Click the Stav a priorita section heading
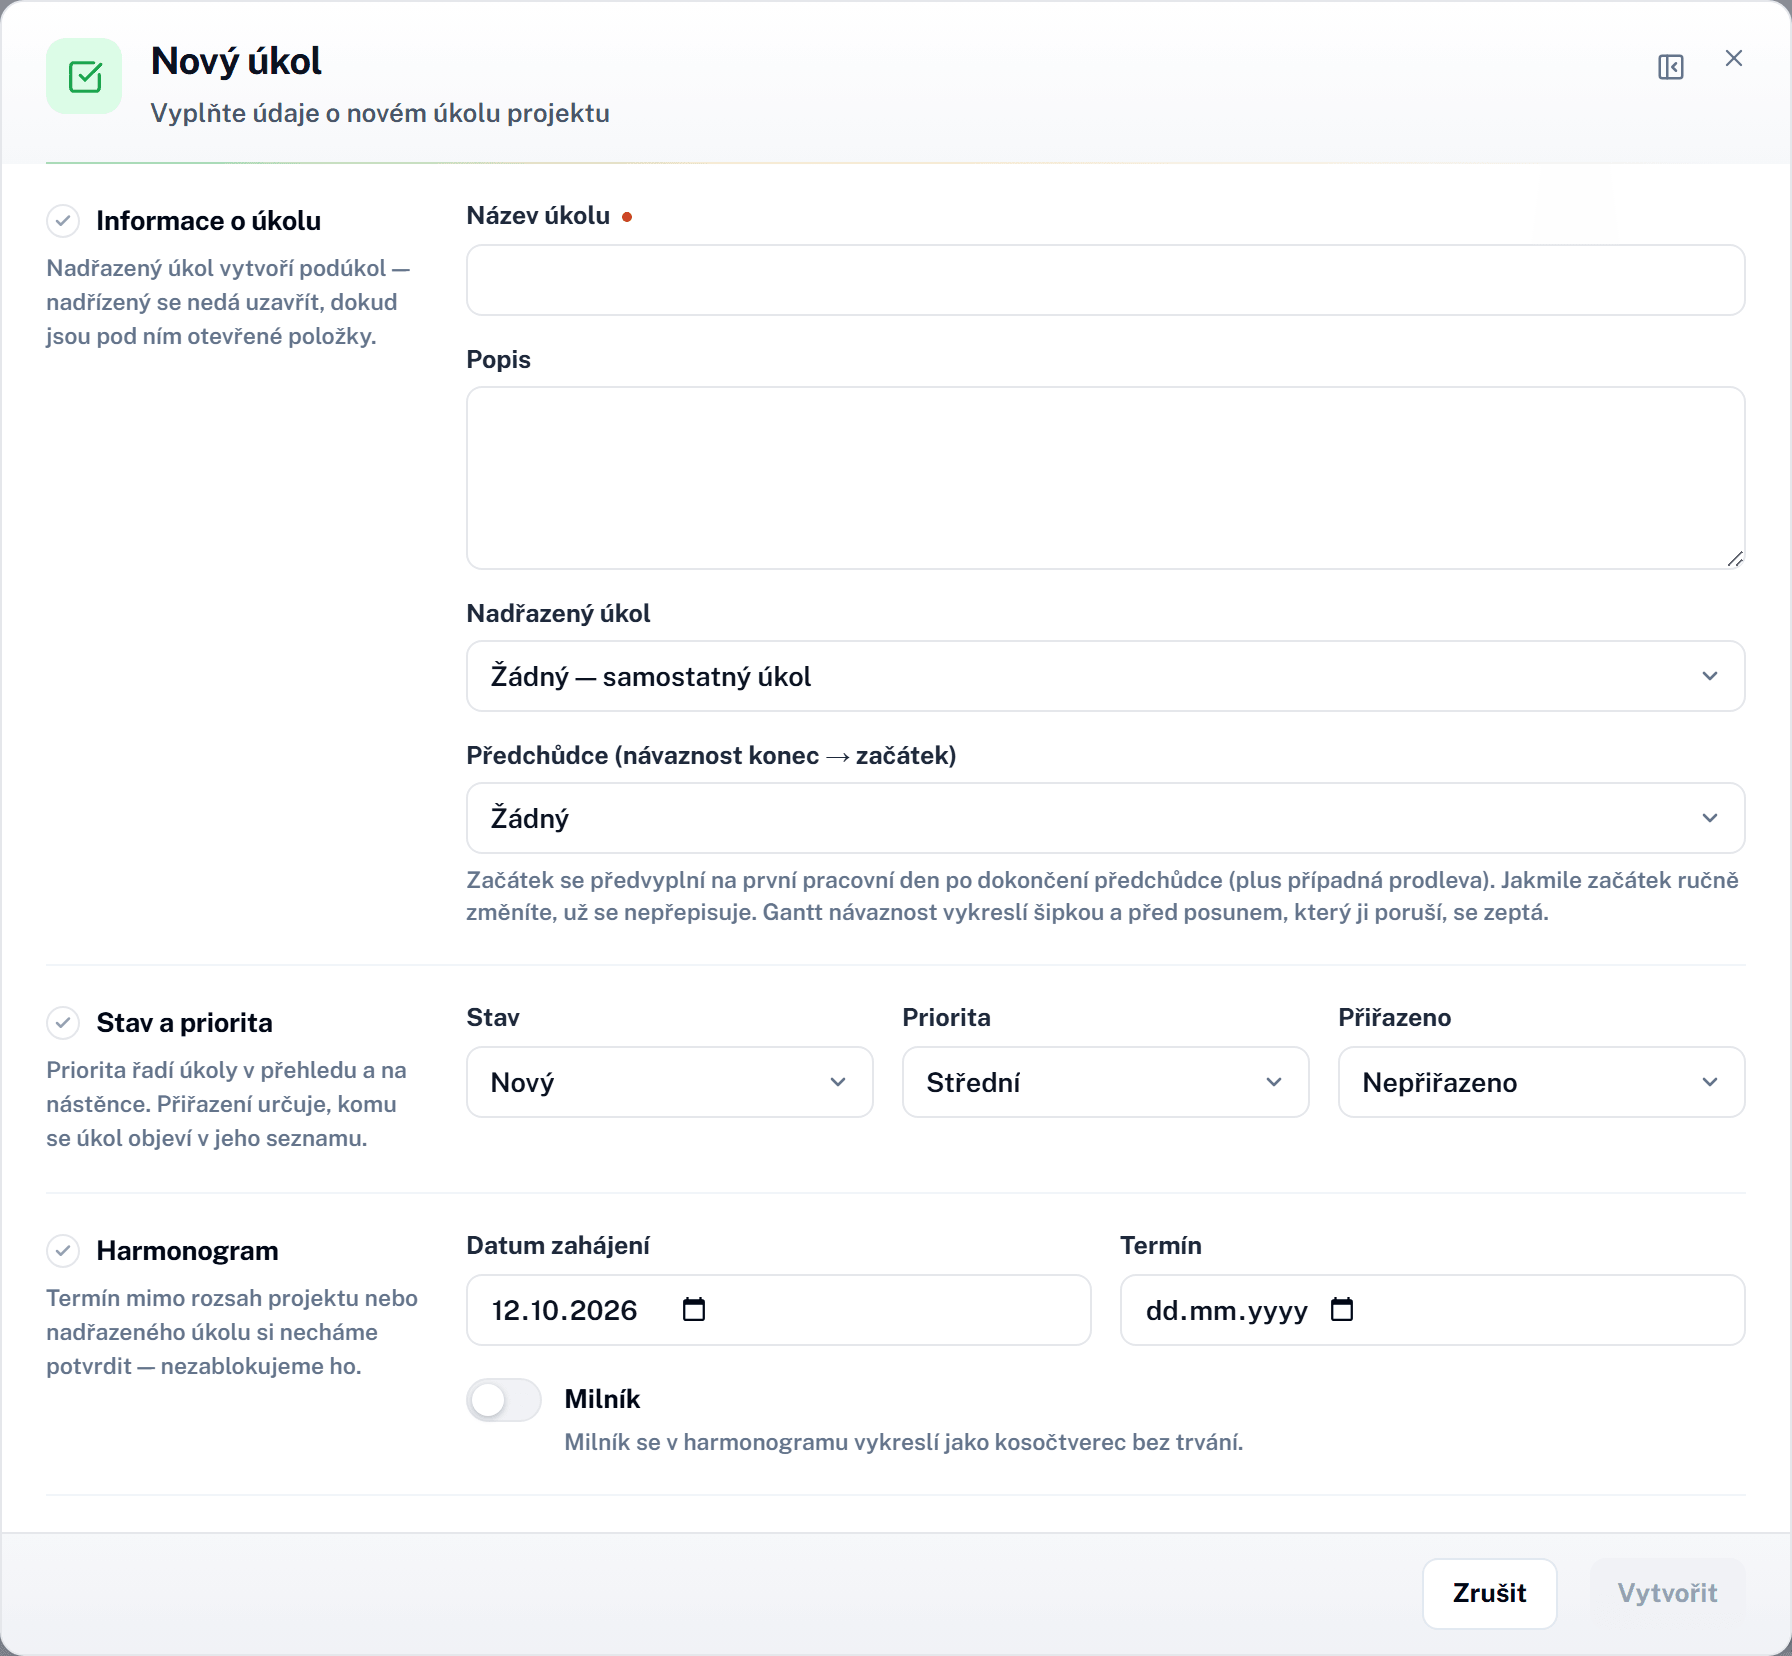1792x1656 pixels. tap(184, 1023)
